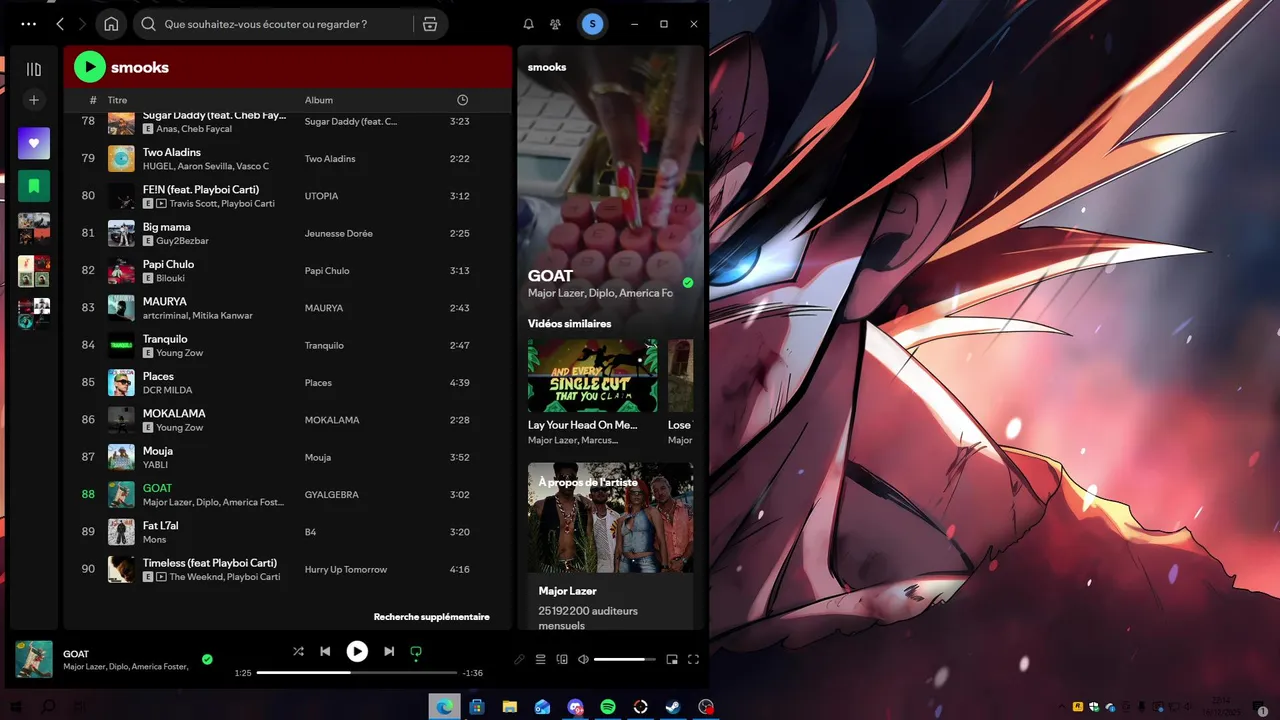
Task: Skip to previous track
Action: tap(325, 651)
